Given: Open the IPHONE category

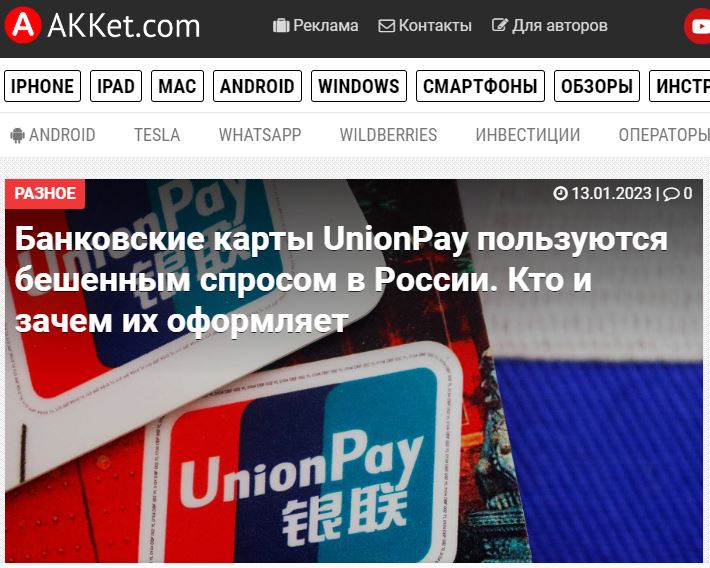Looking at the screenshot, I should (43, 86).
